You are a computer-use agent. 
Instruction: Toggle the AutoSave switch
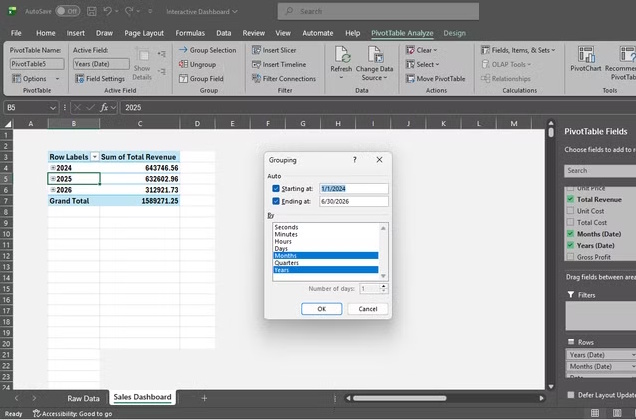coord(67,11)
